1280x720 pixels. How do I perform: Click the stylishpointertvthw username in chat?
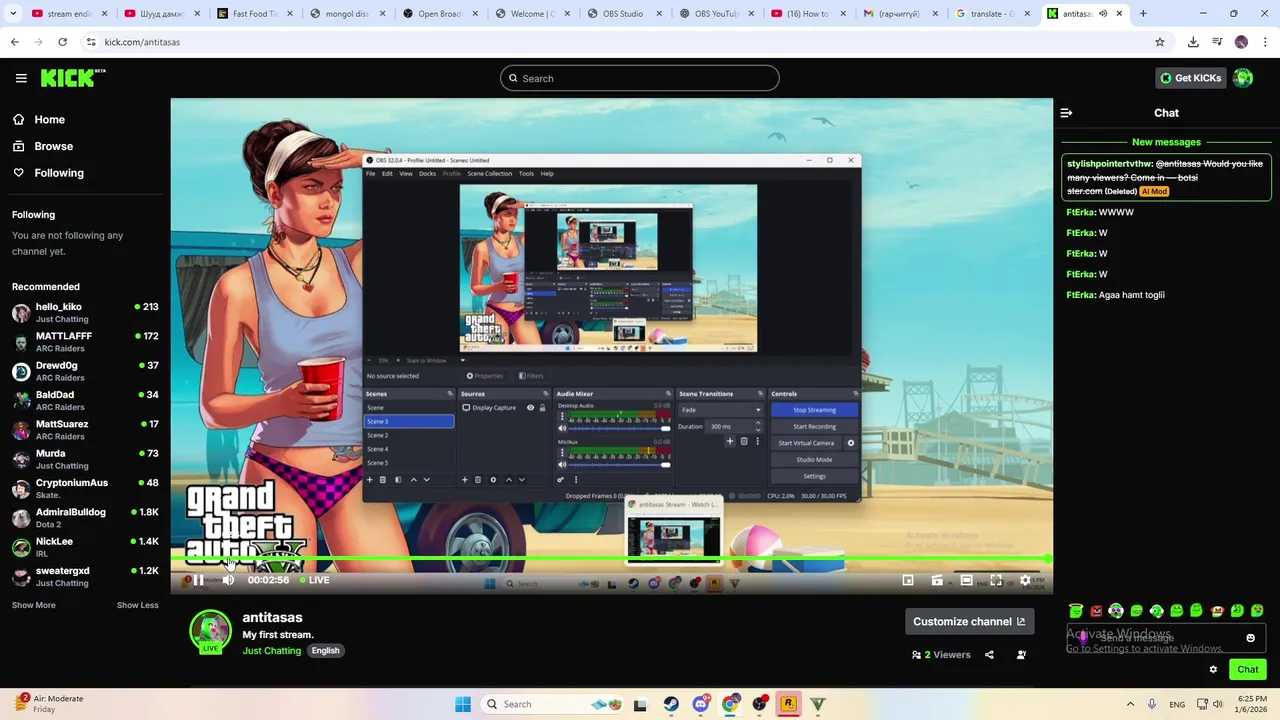tap(1110, 164)
